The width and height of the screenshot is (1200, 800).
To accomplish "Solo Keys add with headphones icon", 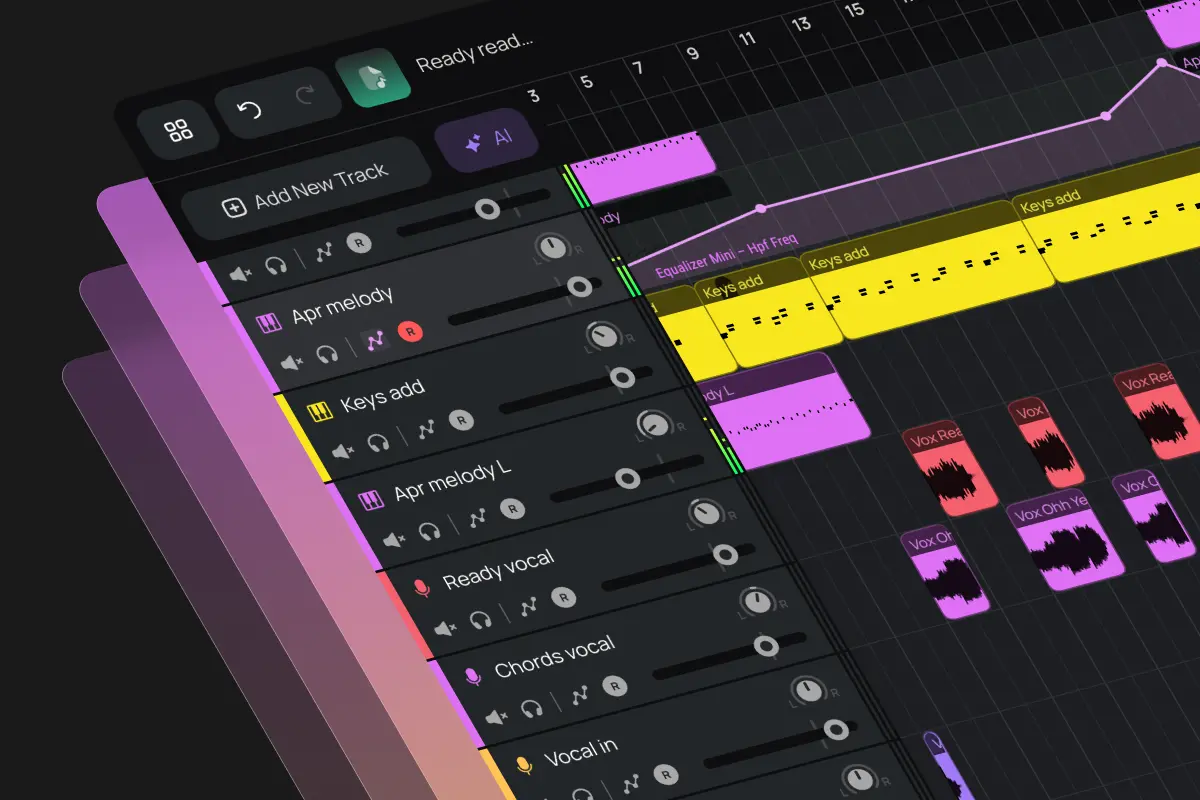I will point(378,441).
